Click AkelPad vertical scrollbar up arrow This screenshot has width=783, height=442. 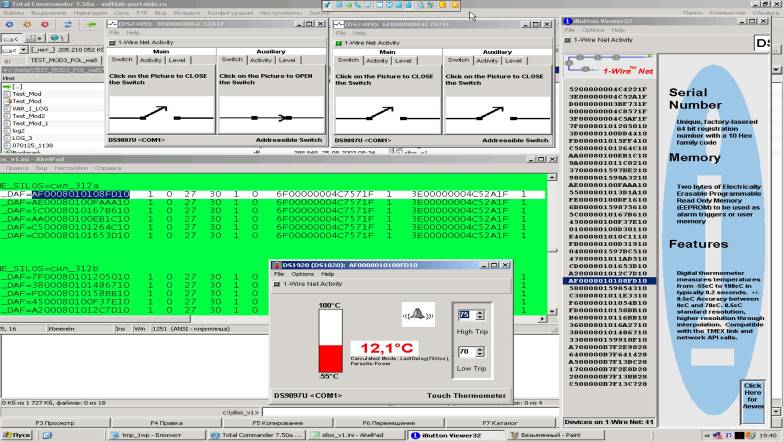click(552, 177)
